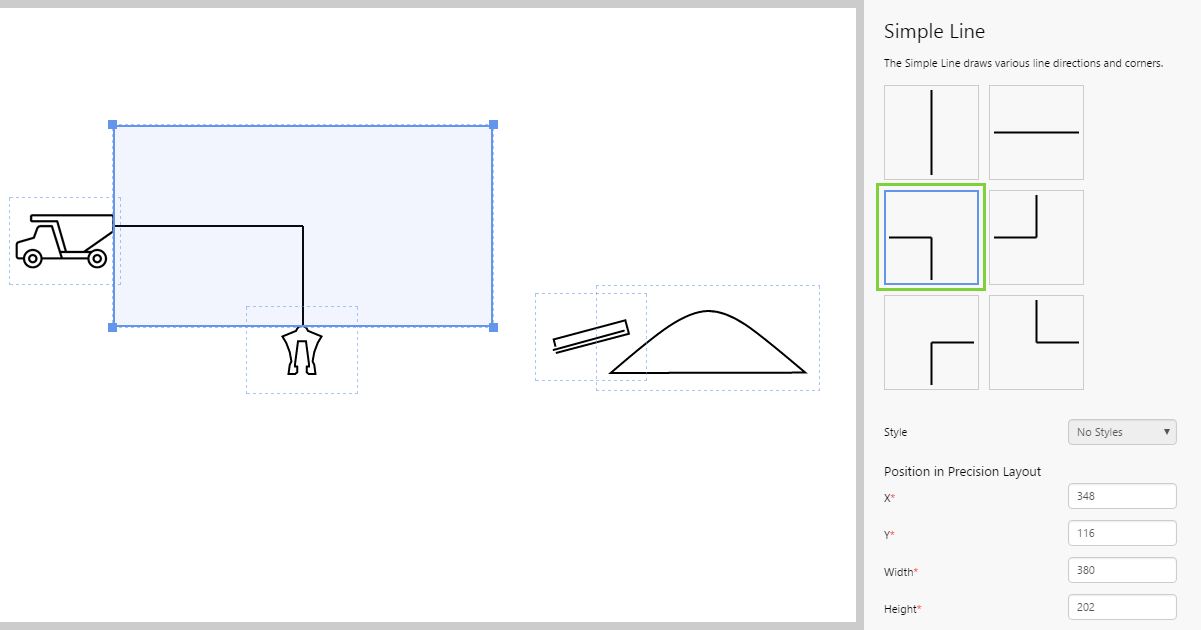
Task: Click the stockpile mound shape
Action: [708, 344]
